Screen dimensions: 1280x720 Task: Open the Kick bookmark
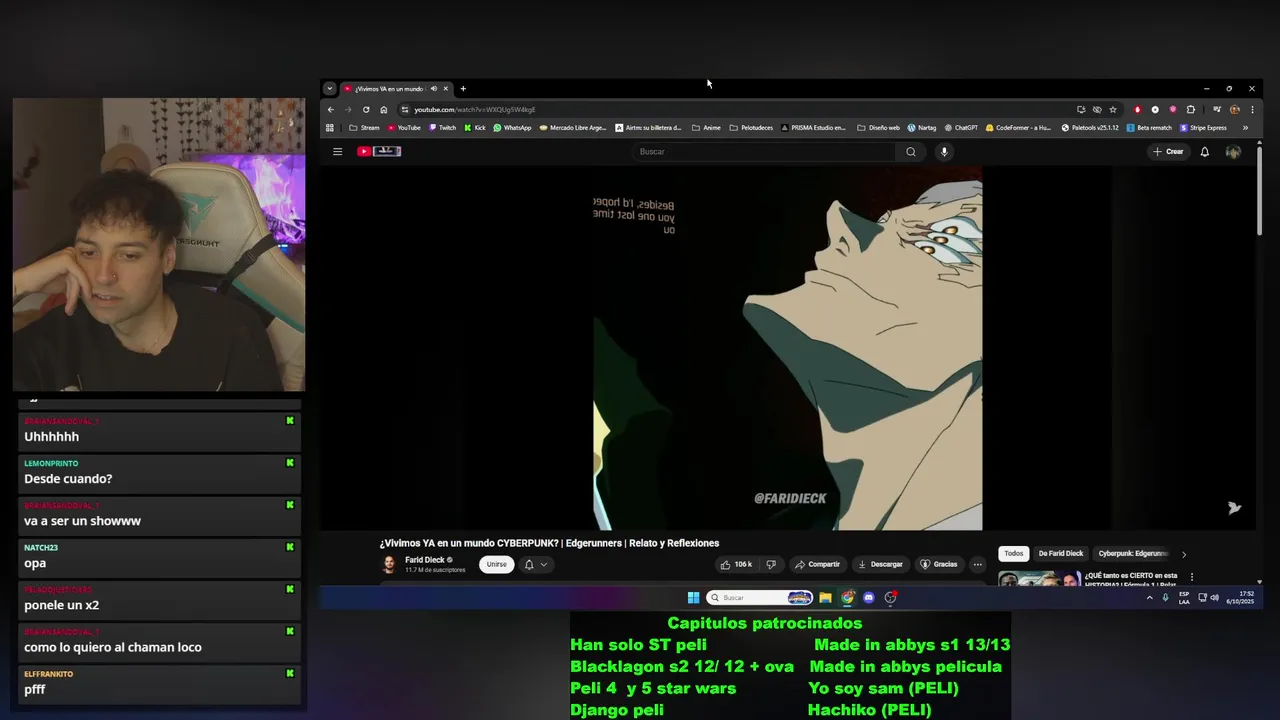474,128
